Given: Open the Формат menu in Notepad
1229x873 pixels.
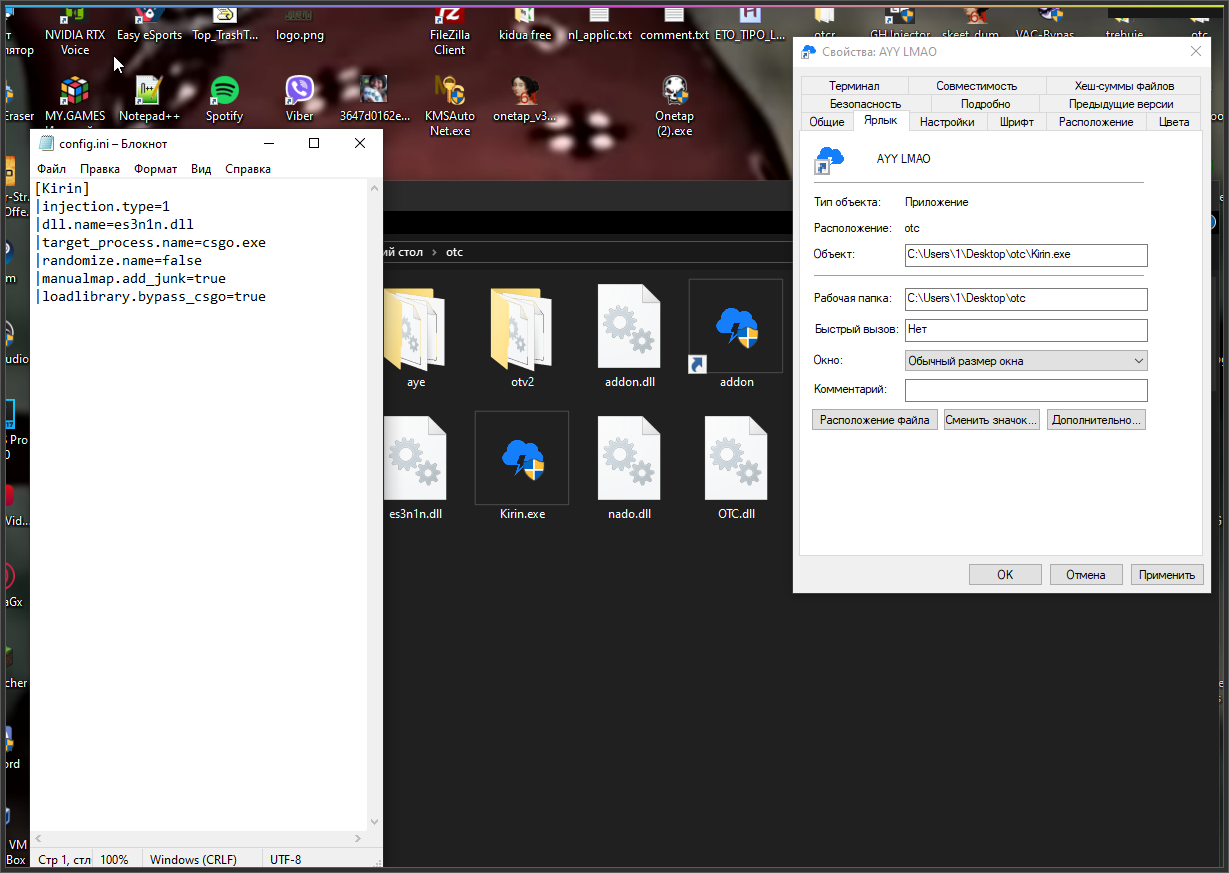Looking at the screenshot, I should point(155,169).
